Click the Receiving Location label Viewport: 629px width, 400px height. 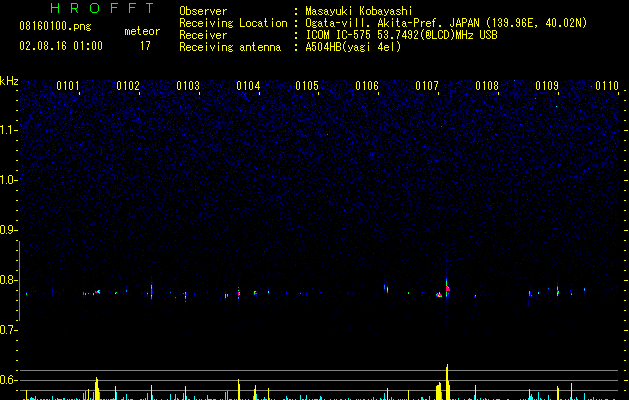(233, 23)
